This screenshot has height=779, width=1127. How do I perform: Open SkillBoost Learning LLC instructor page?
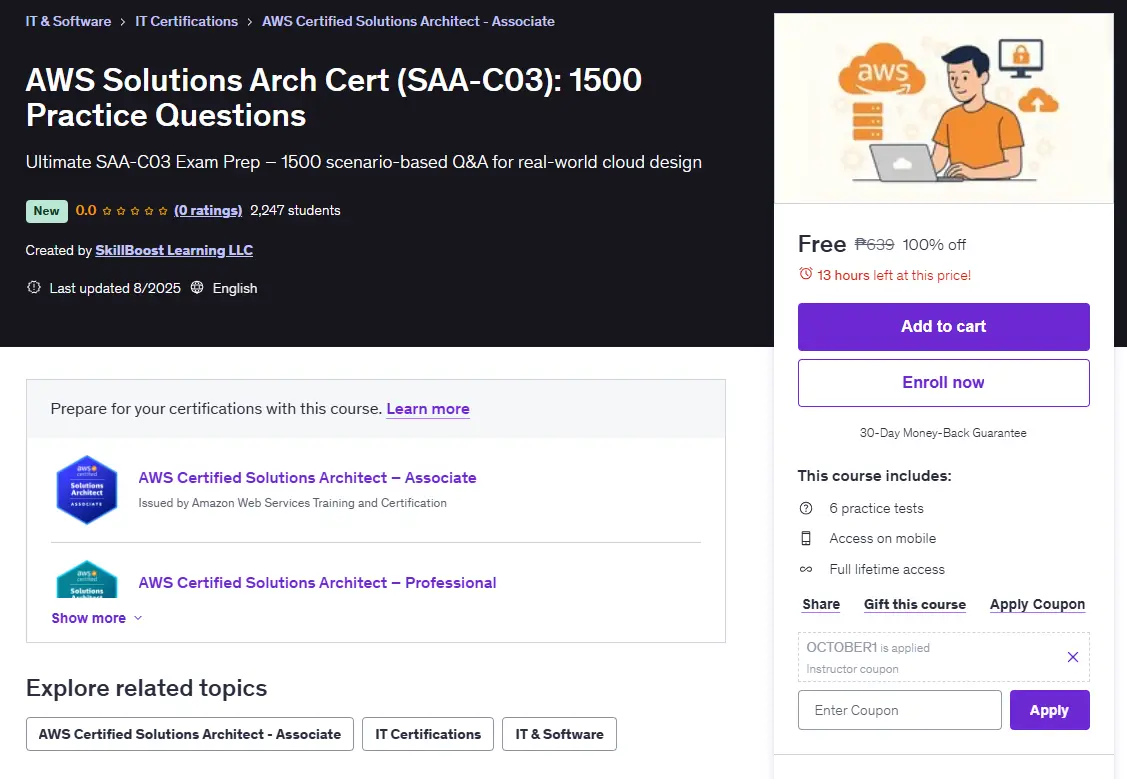coord(174,250)
